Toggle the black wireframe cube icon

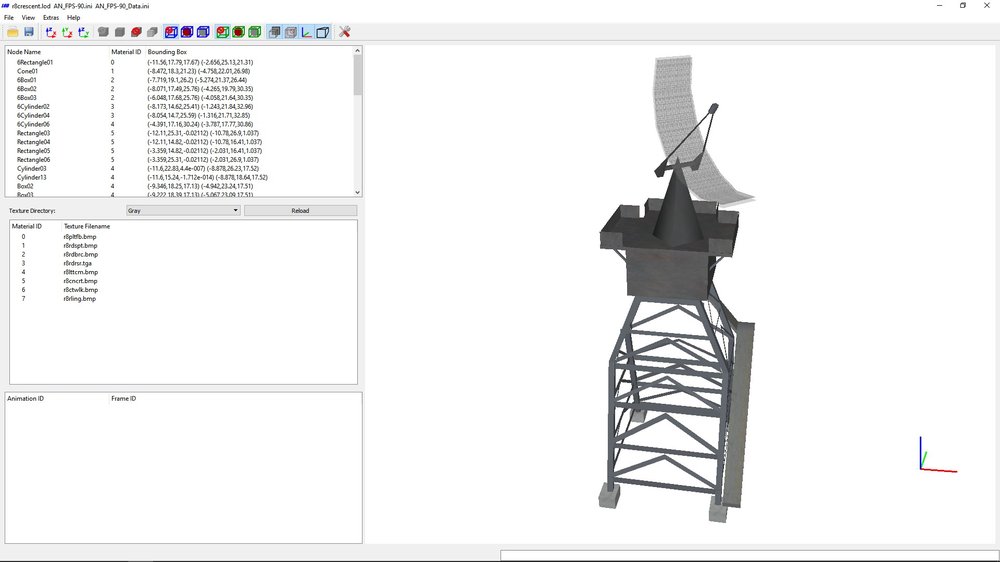pos(323,32)
